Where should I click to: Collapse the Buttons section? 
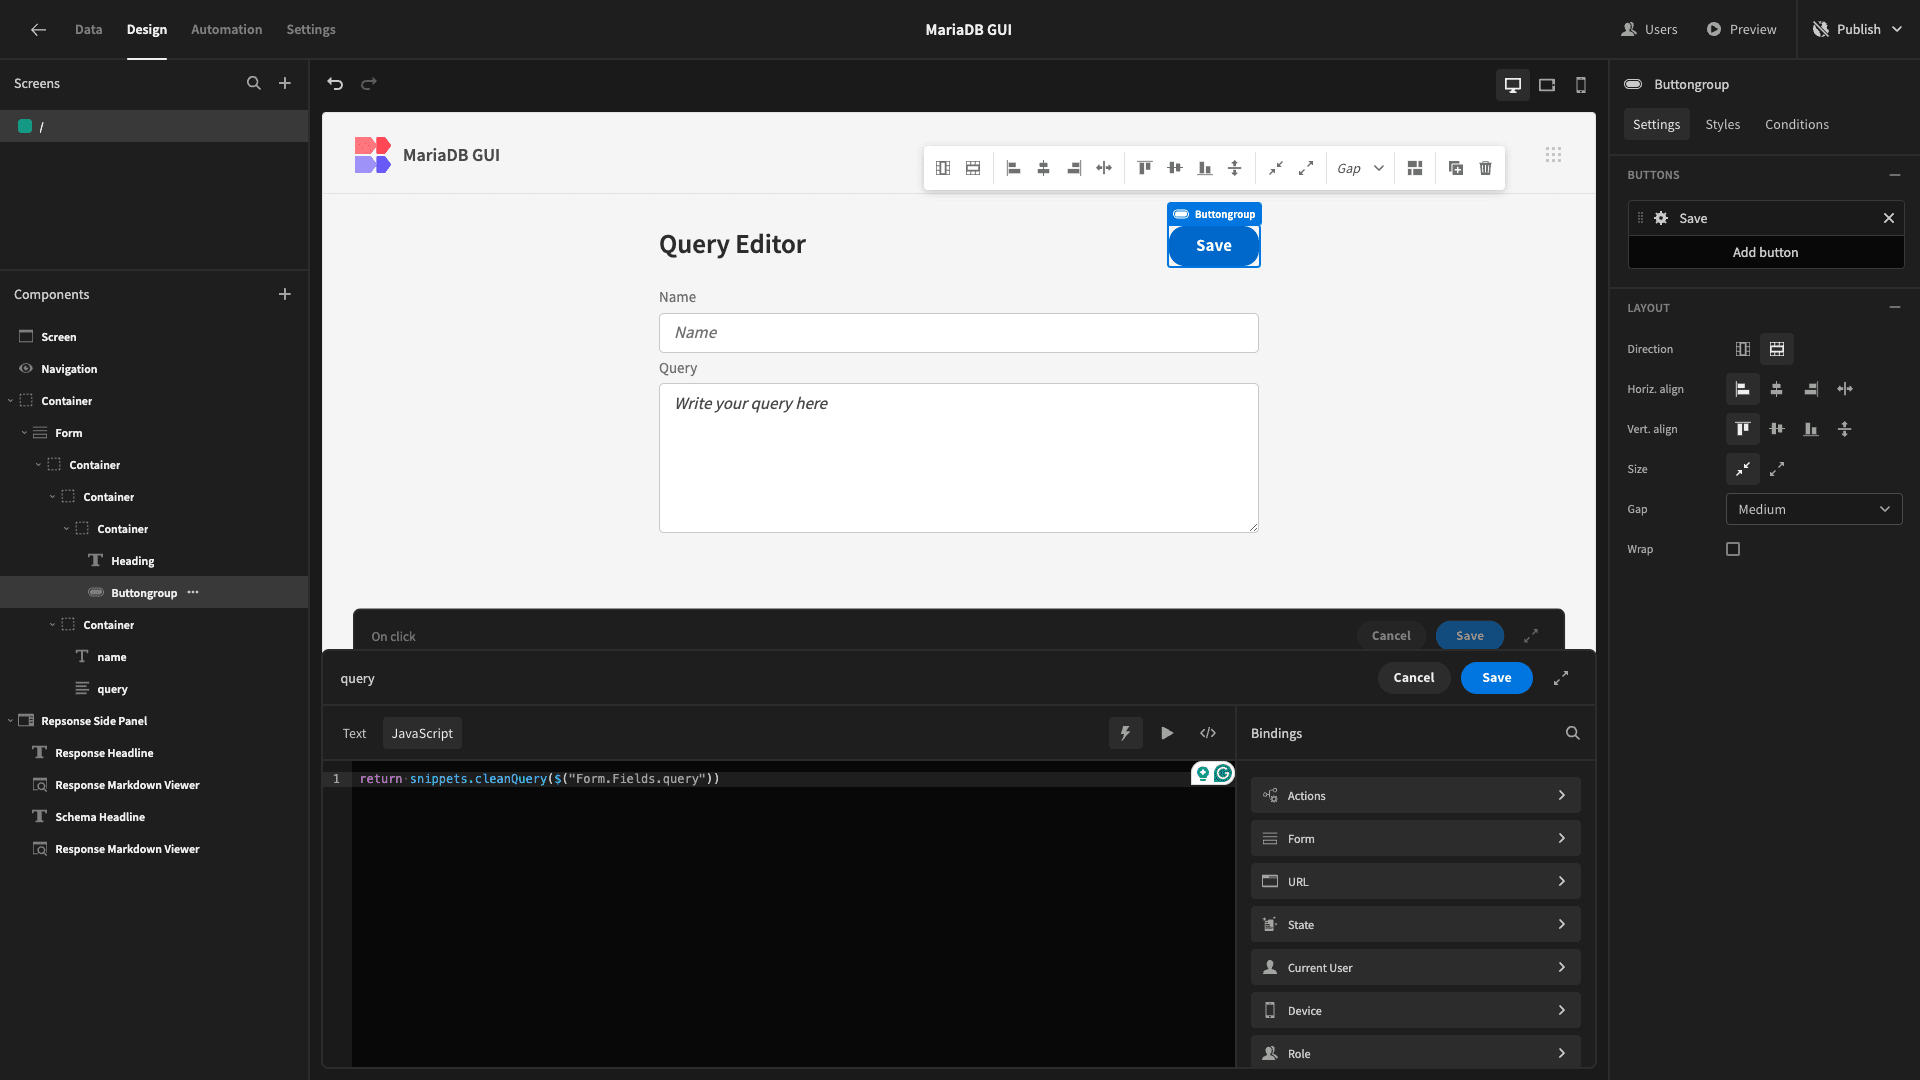coord(1894,175)
